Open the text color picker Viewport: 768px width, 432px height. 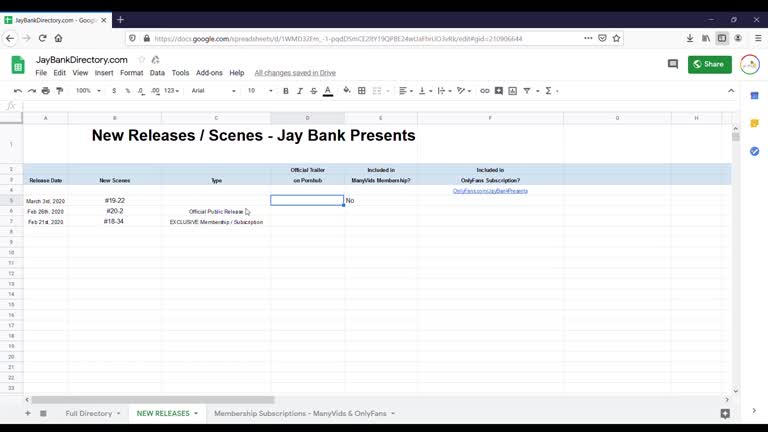point(328,91)
